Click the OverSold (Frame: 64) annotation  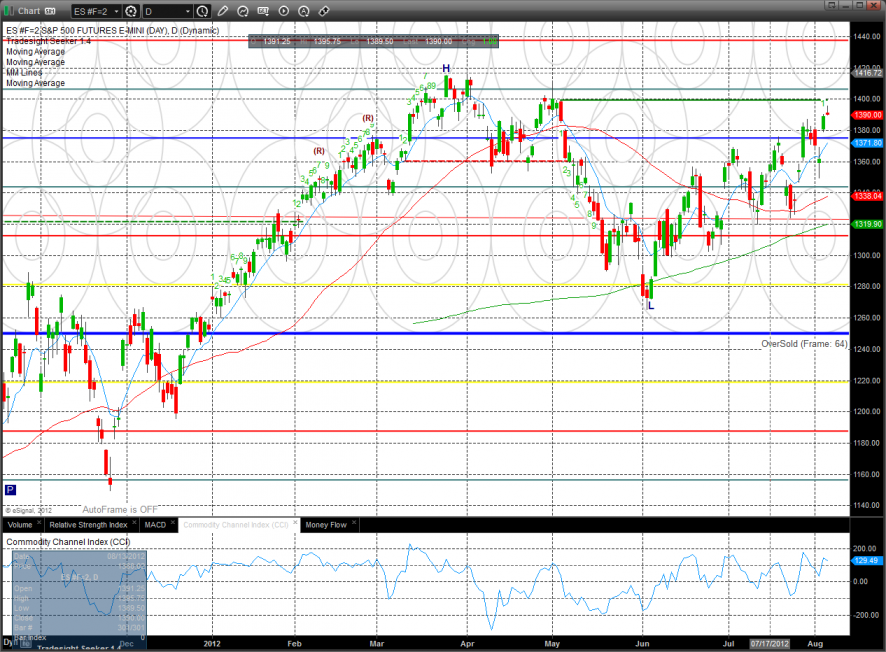[x=804, y=344]
